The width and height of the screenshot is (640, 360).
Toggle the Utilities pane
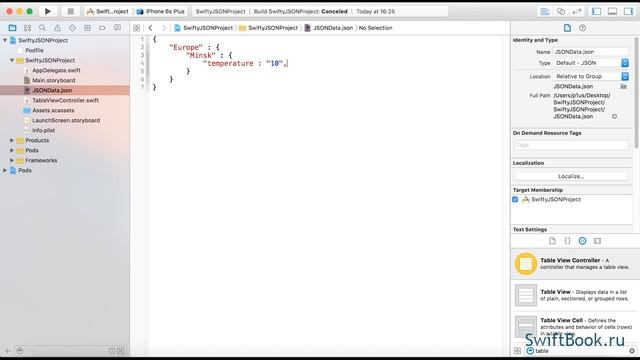pyautogui.click(x=629, y=11)
